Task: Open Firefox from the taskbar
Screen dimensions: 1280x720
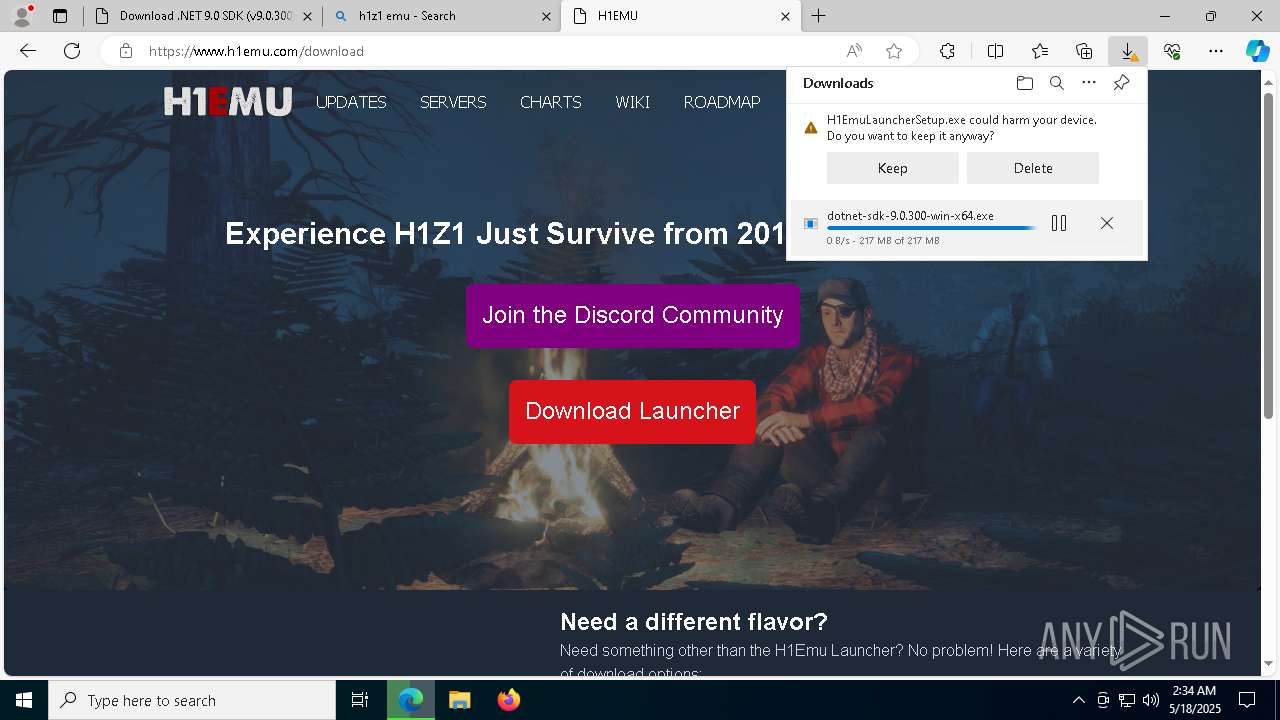Action: (508, 700)
